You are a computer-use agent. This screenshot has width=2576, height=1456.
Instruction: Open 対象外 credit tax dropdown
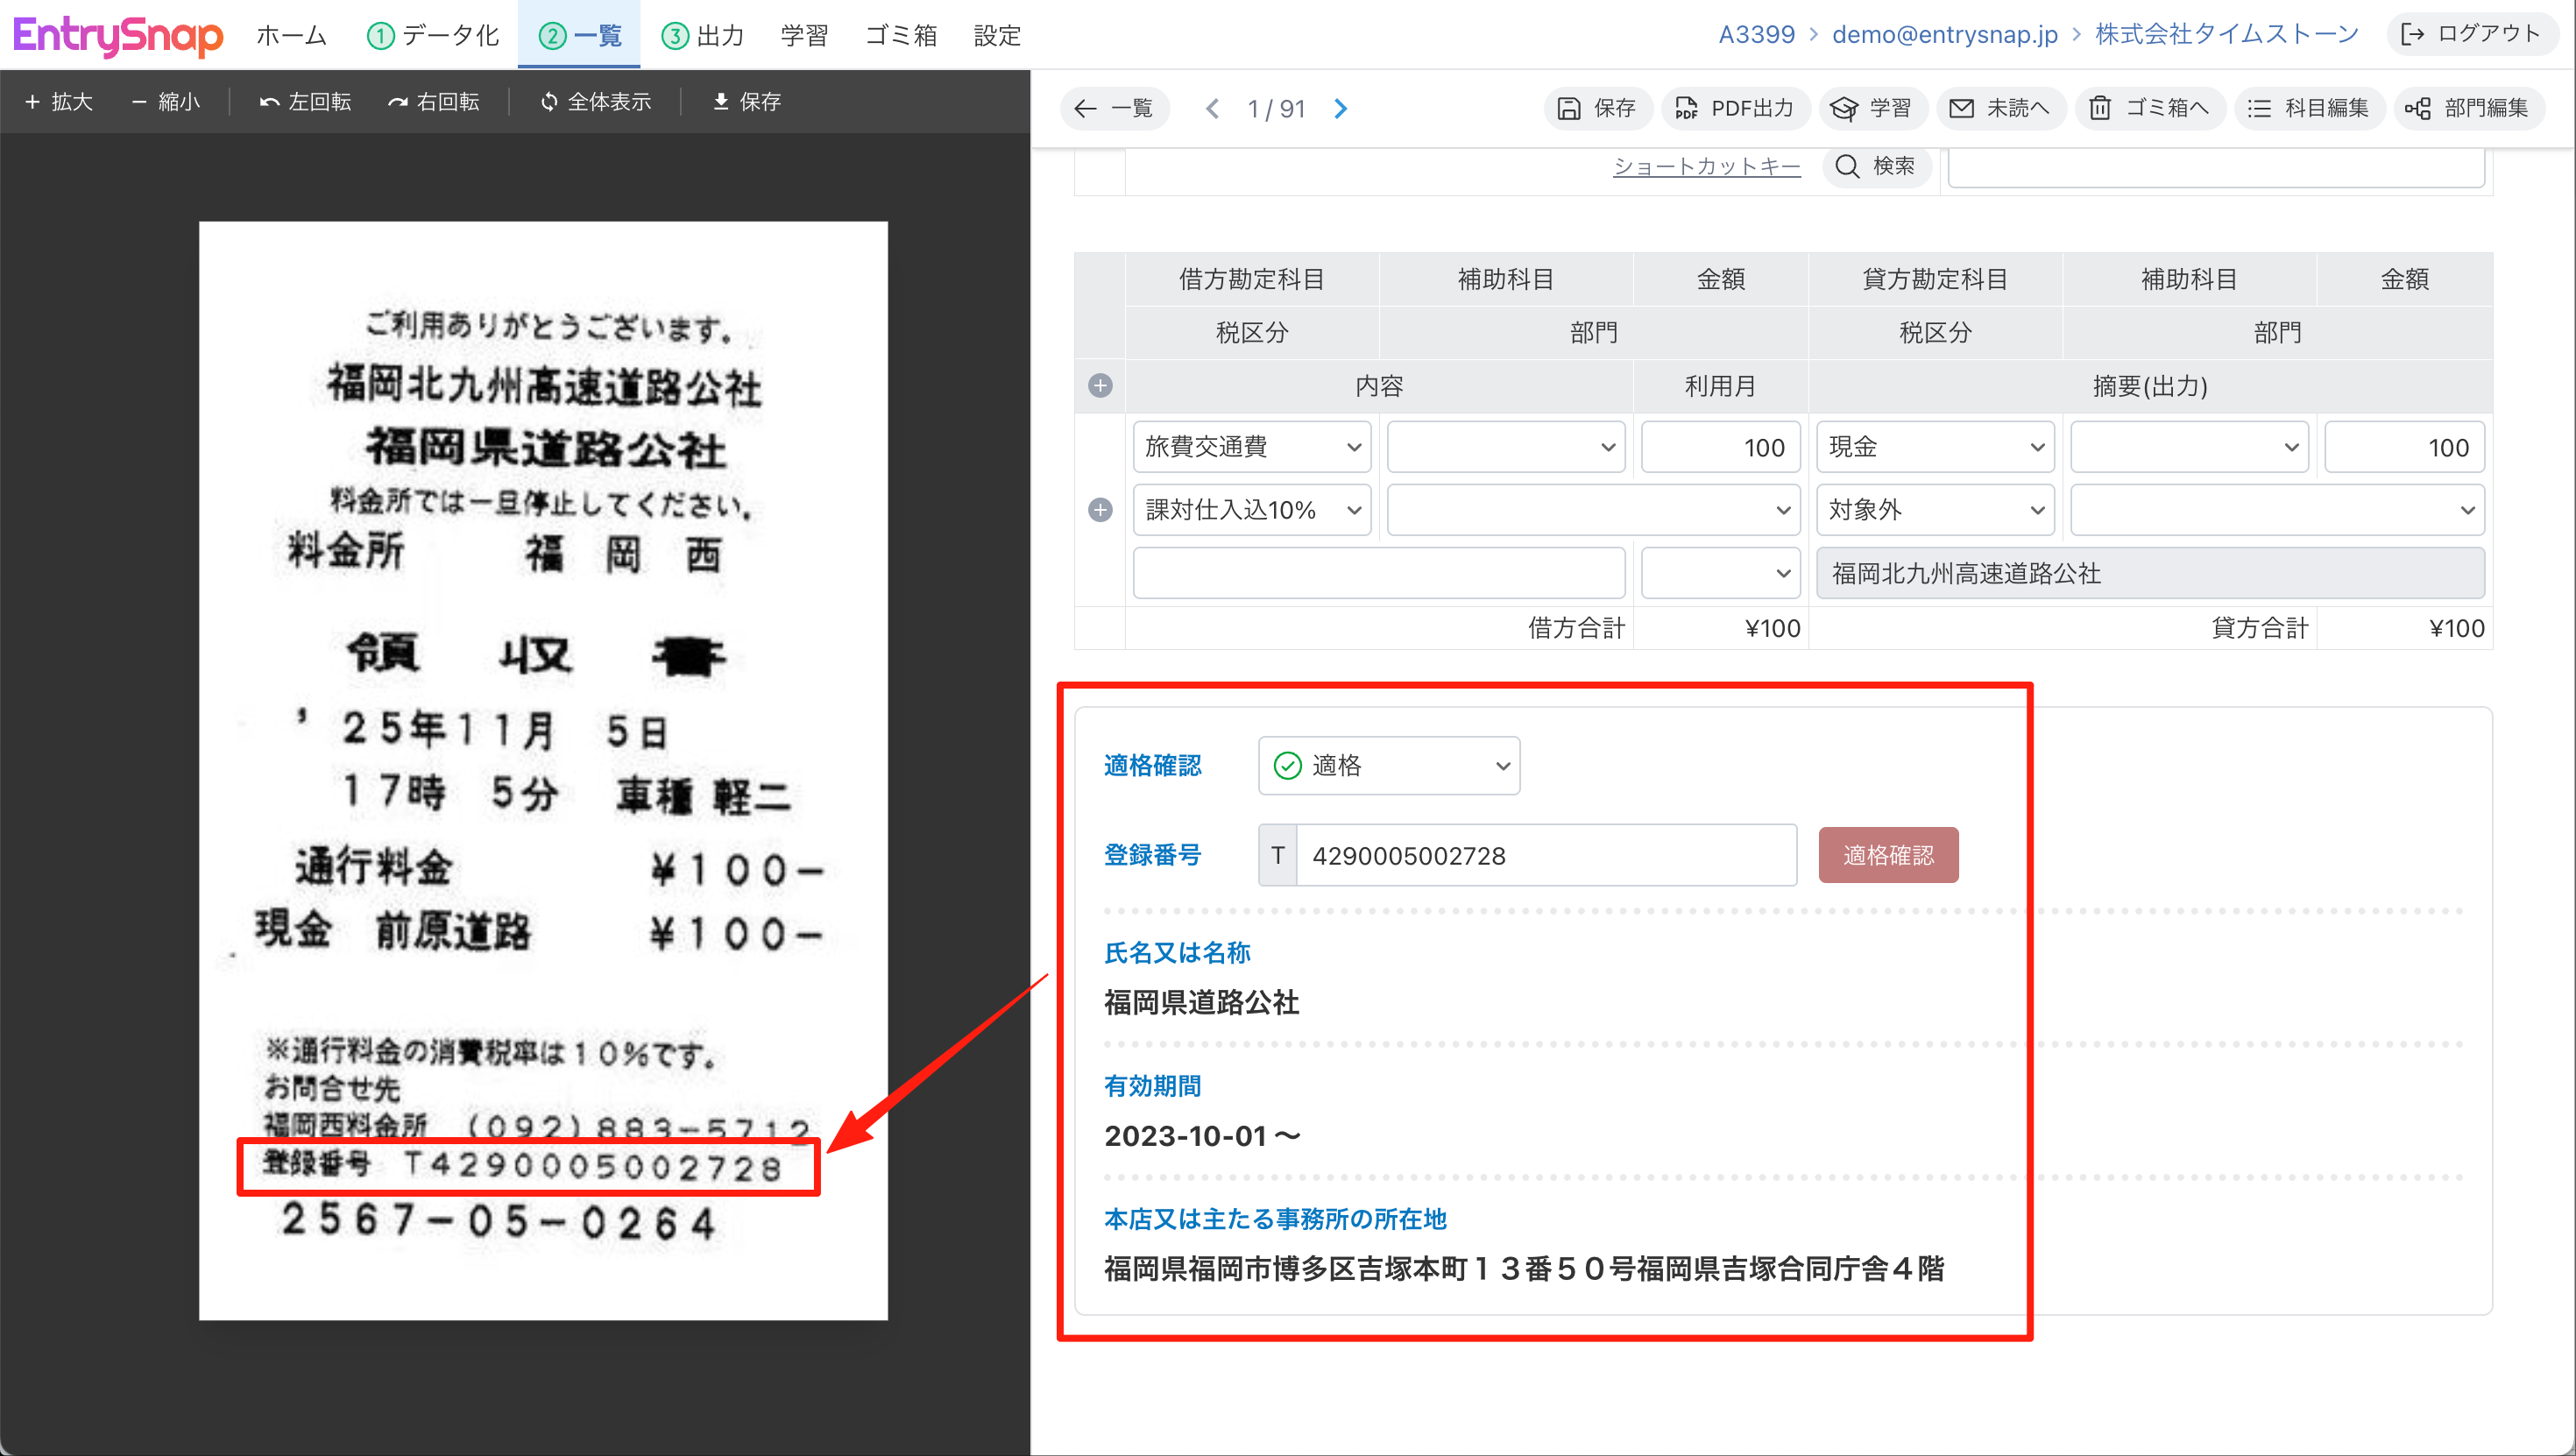click(x=1934, y=510)
